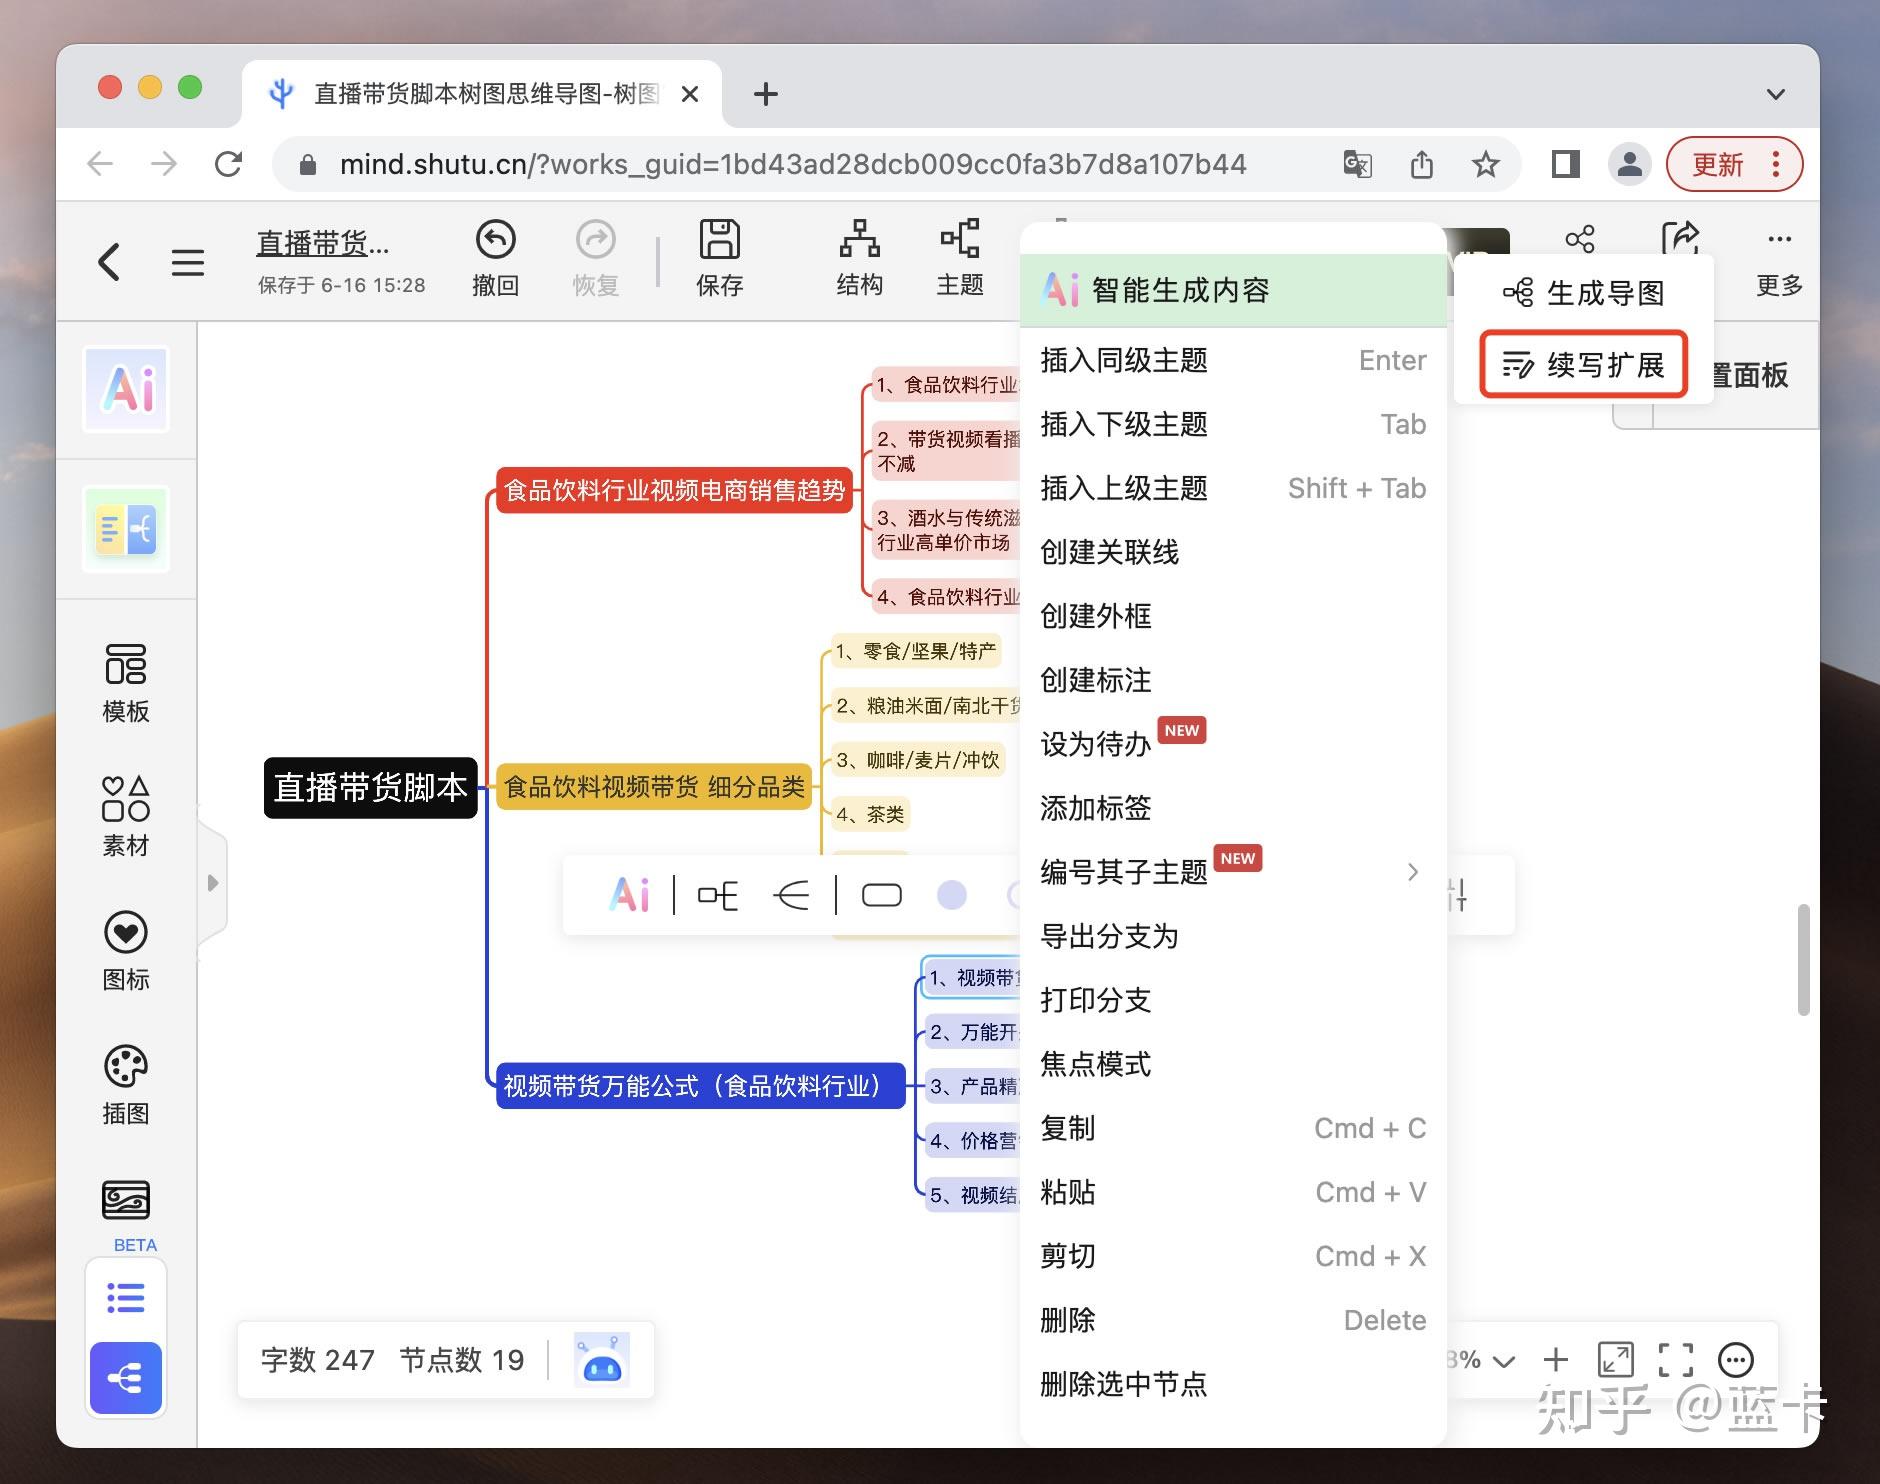The height and width of the screenshot is (1484, 1880).
Task: Click the browser address bar
Action: click(790, 163)
